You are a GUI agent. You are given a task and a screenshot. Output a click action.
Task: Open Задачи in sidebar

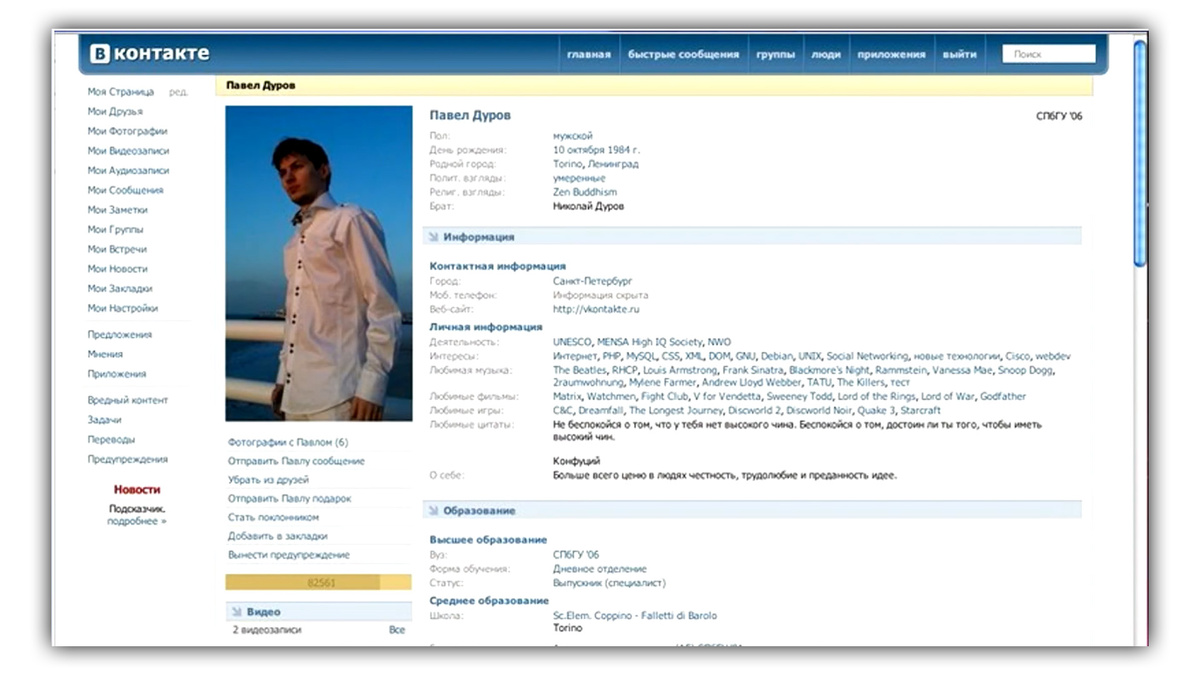tap(104, 420)
